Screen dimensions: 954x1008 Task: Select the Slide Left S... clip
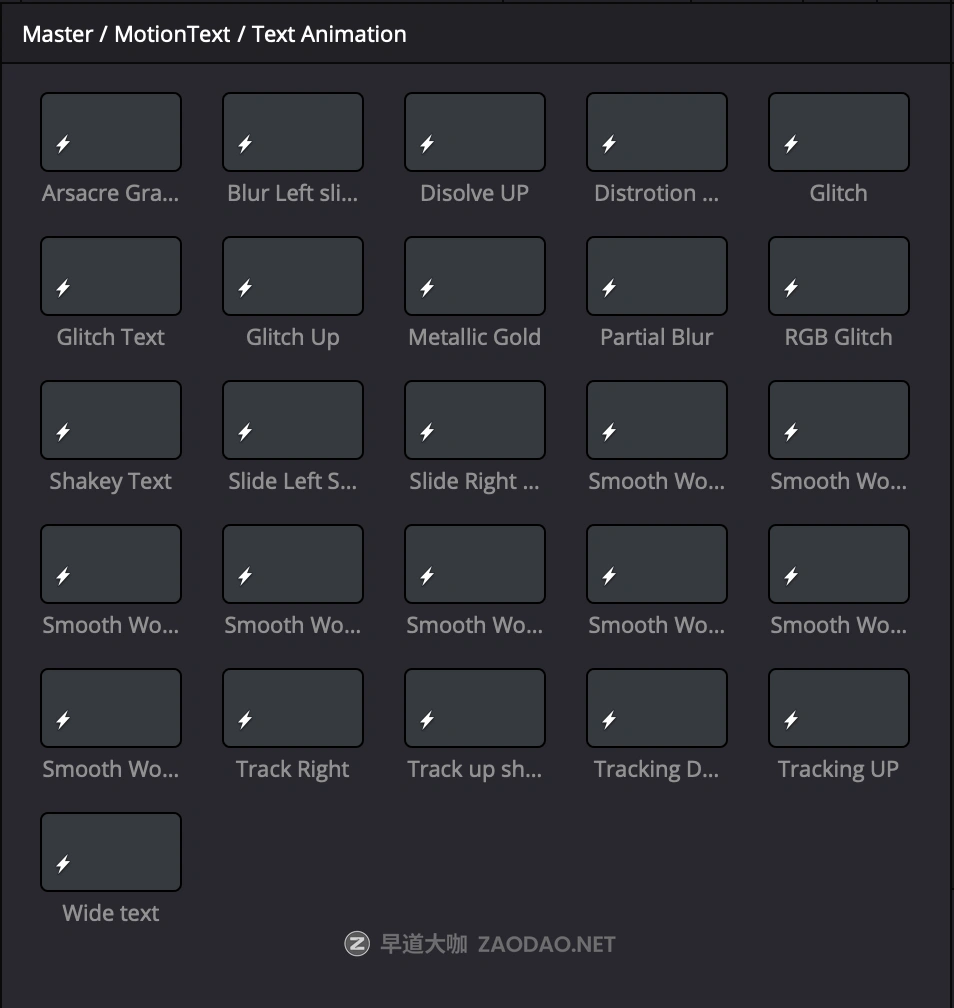point(293,420)
